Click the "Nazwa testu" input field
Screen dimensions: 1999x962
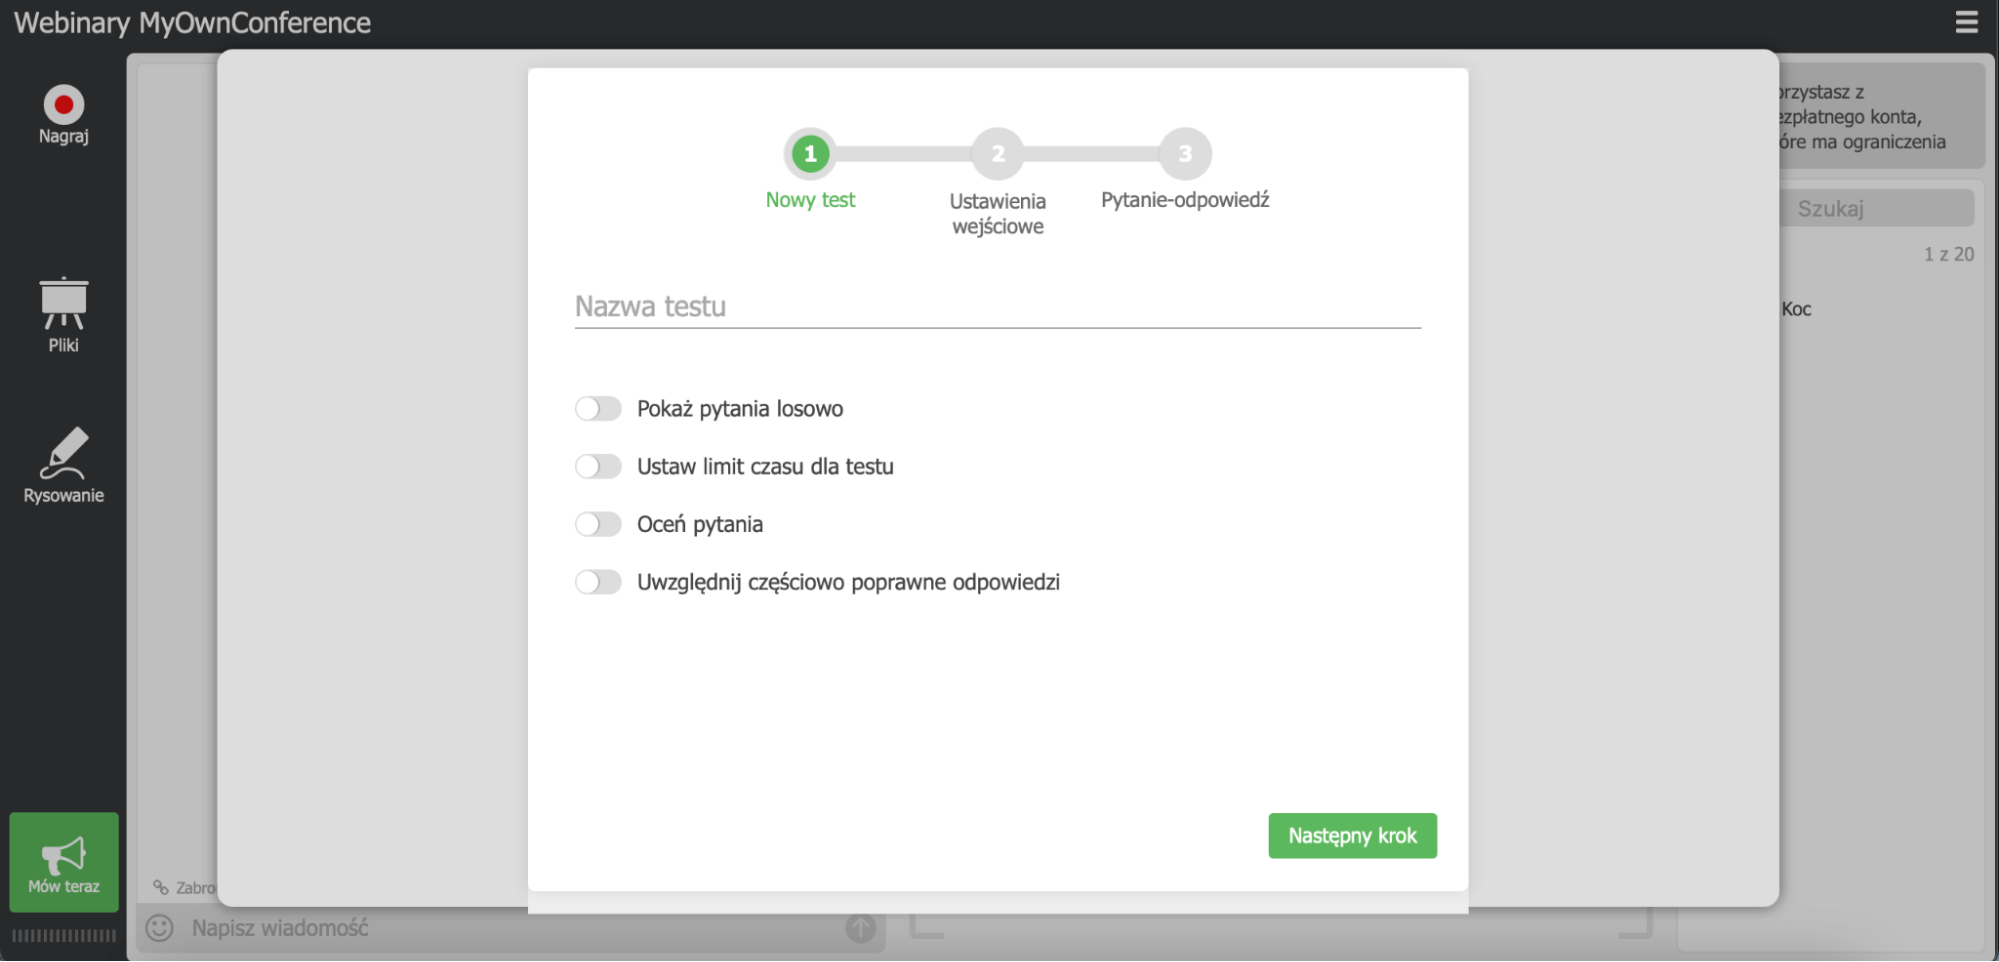coord(996,306)
